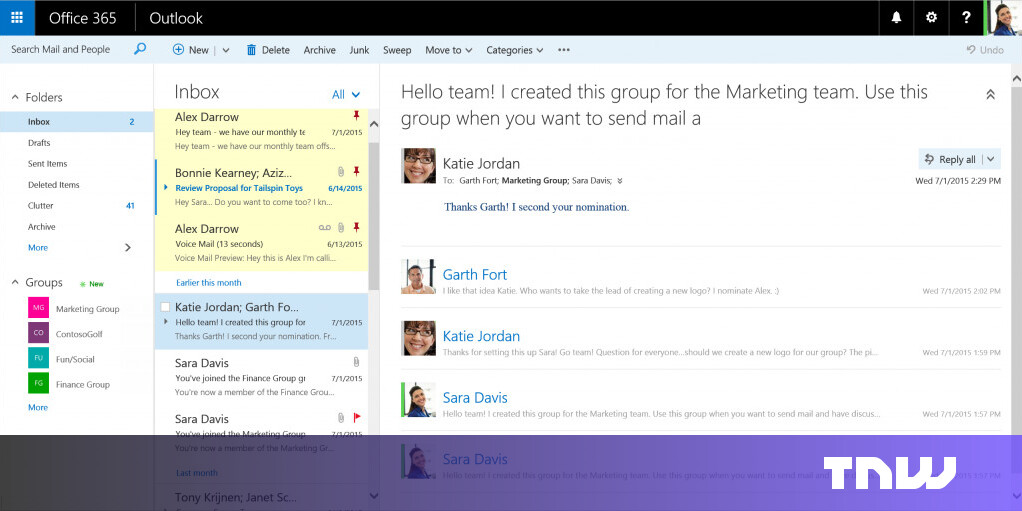Collapse conversation with double chevron
This screenshot has height=511, width=1022.
click(990, 95)
